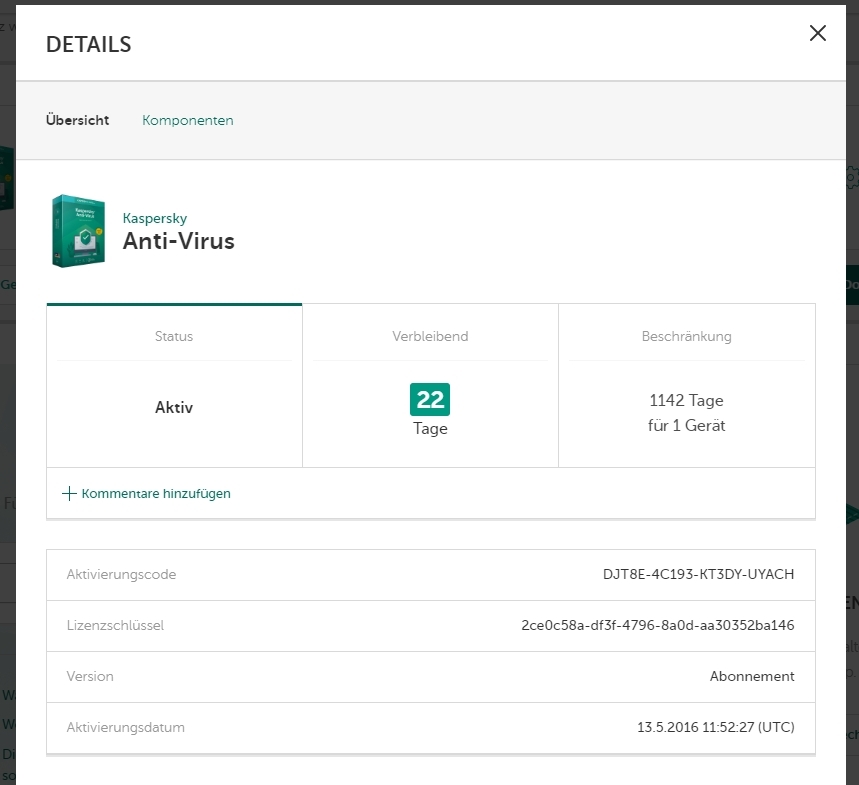Close the Details dialog with the X

[x=817, y=33]
